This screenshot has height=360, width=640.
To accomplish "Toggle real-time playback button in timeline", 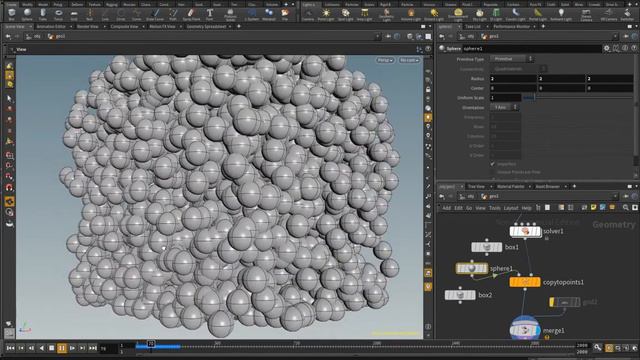I will pyautogui.click(x=609, y=348).
